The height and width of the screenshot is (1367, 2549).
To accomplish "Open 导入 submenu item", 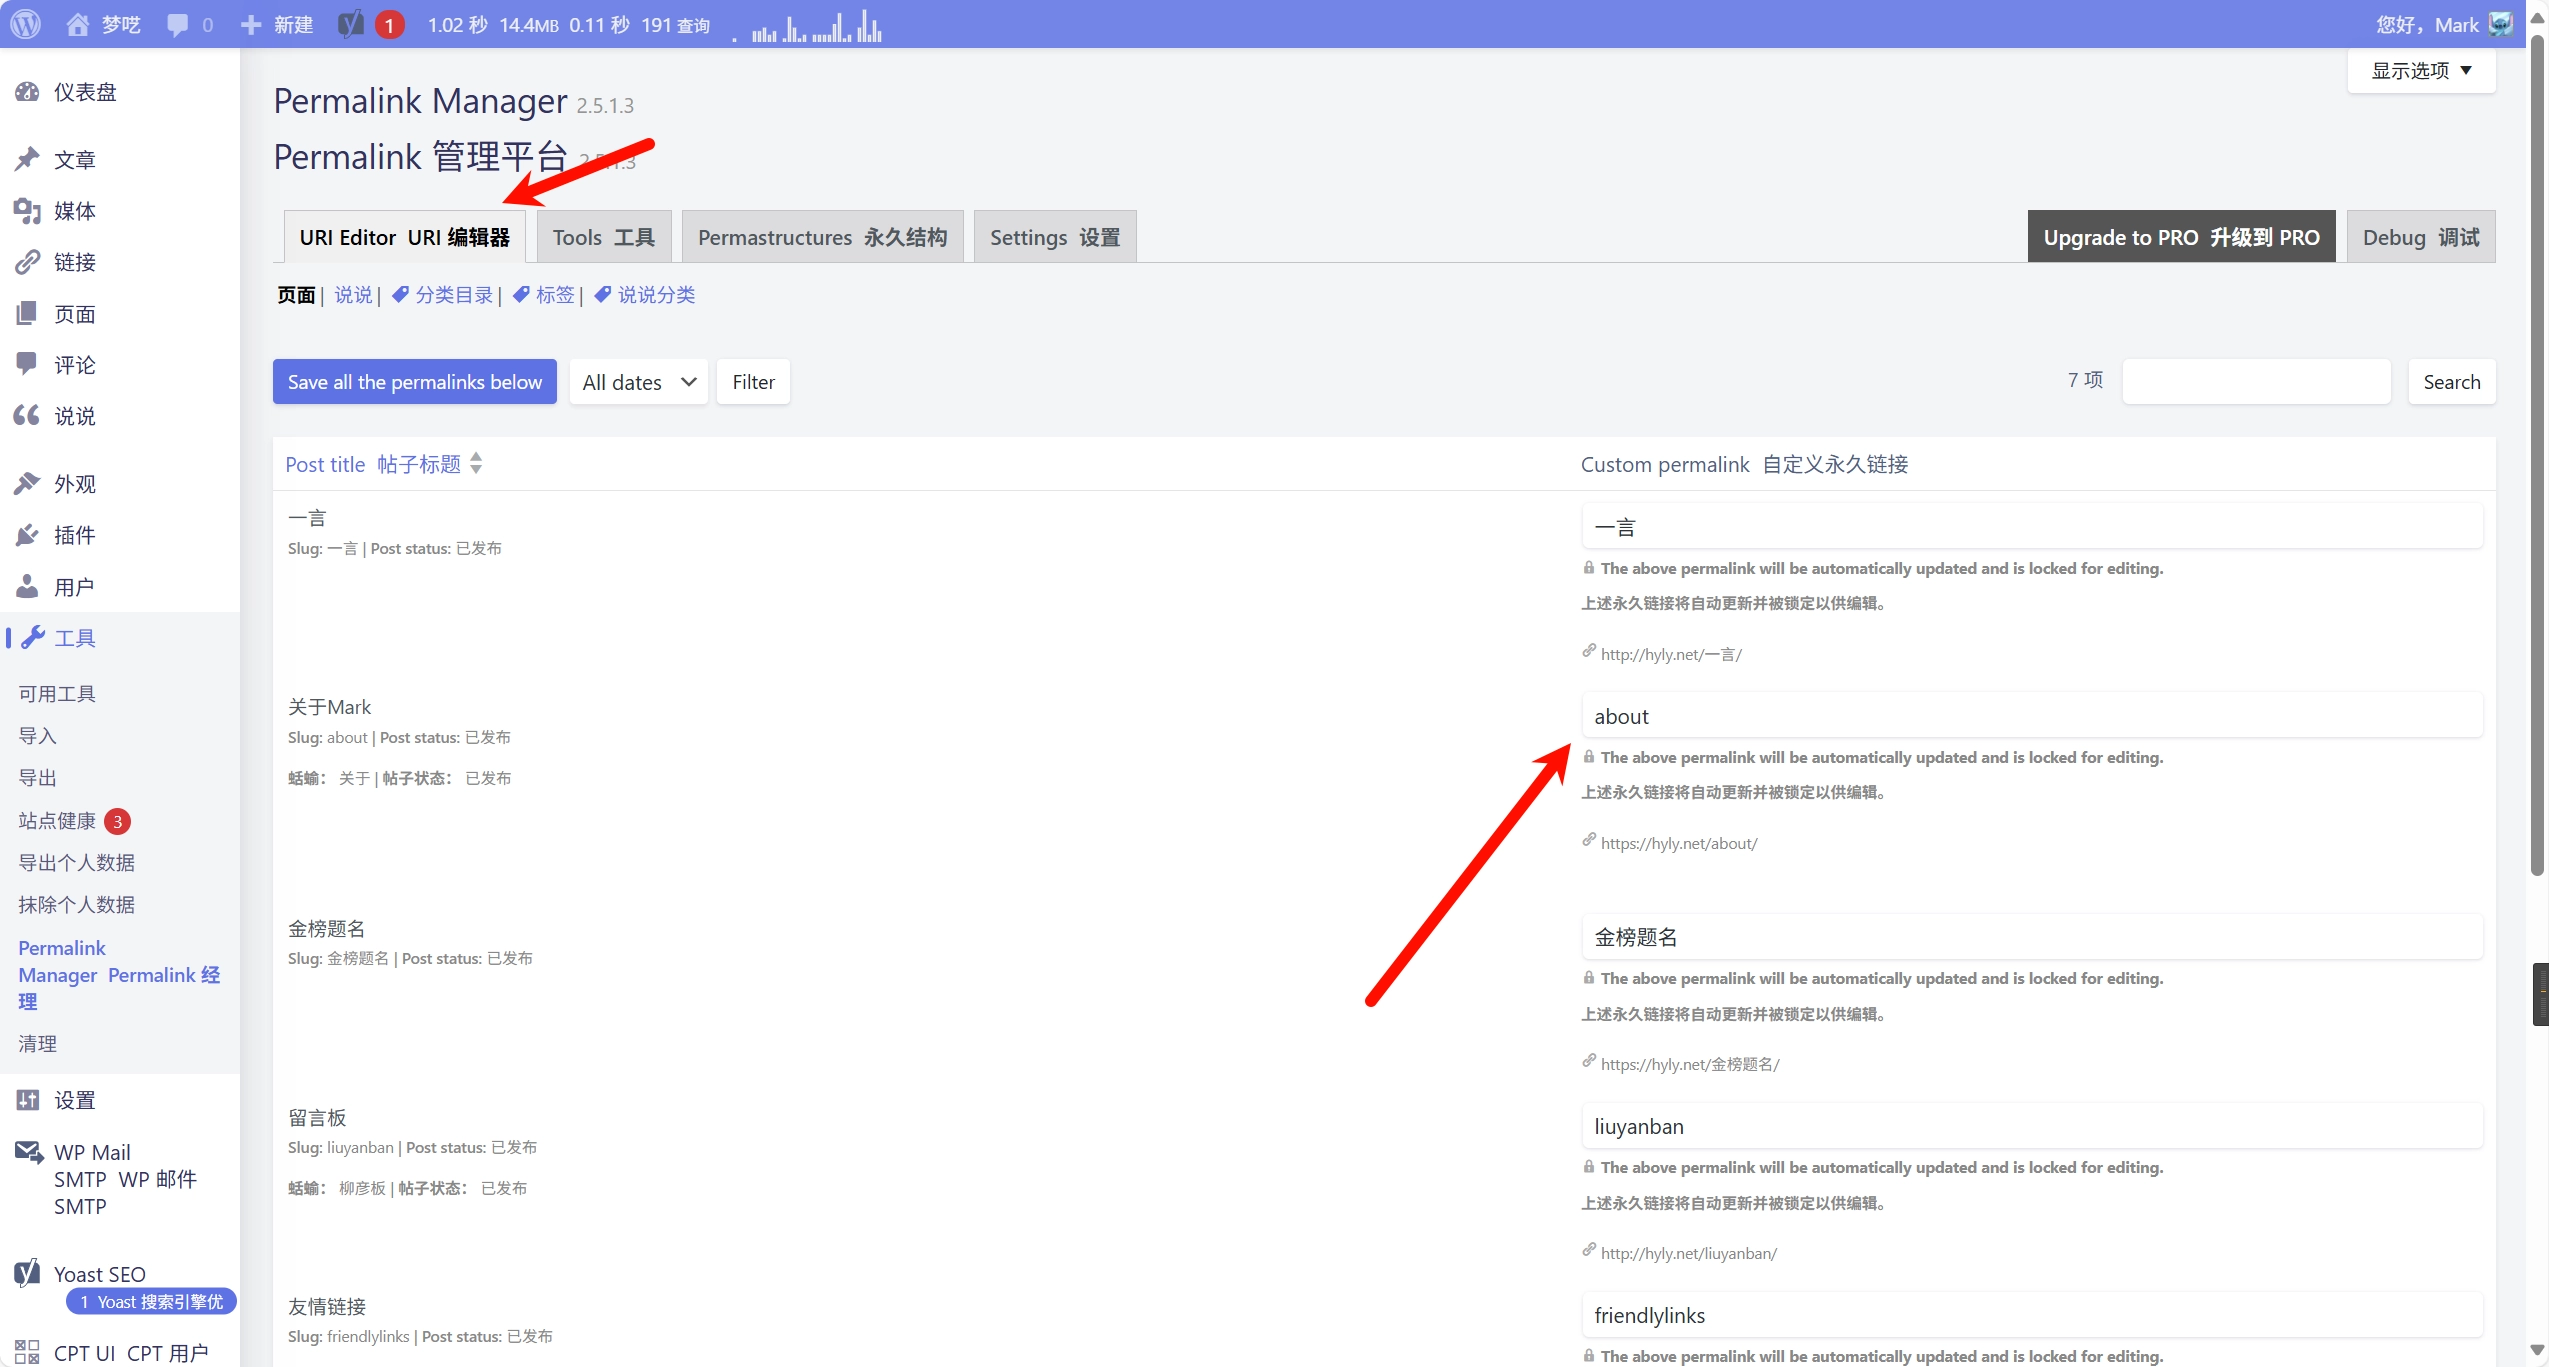I will point(38,736).
